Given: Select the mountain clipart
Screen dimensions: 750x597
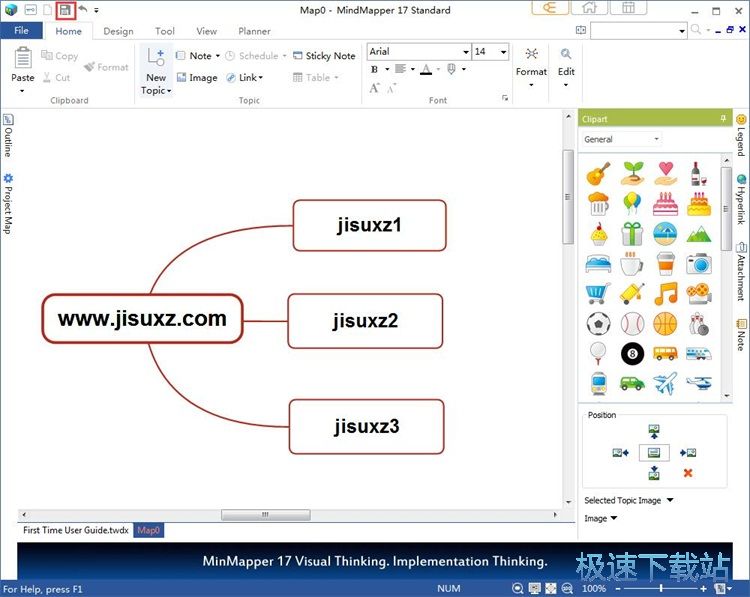Looking at the screenshot, I should click(x=699, y=234).
